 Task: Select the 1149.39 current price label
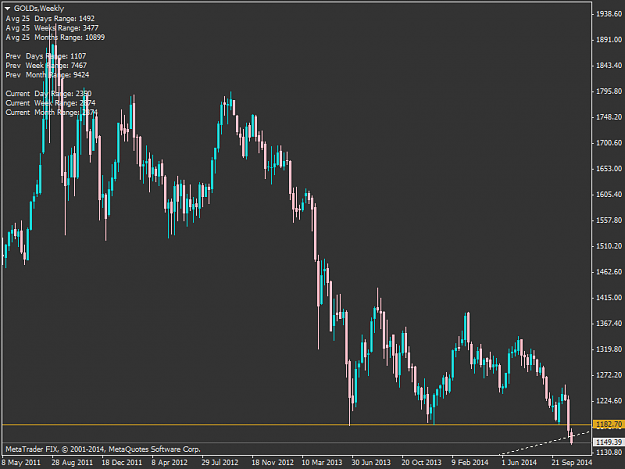[x=609, y=442]
